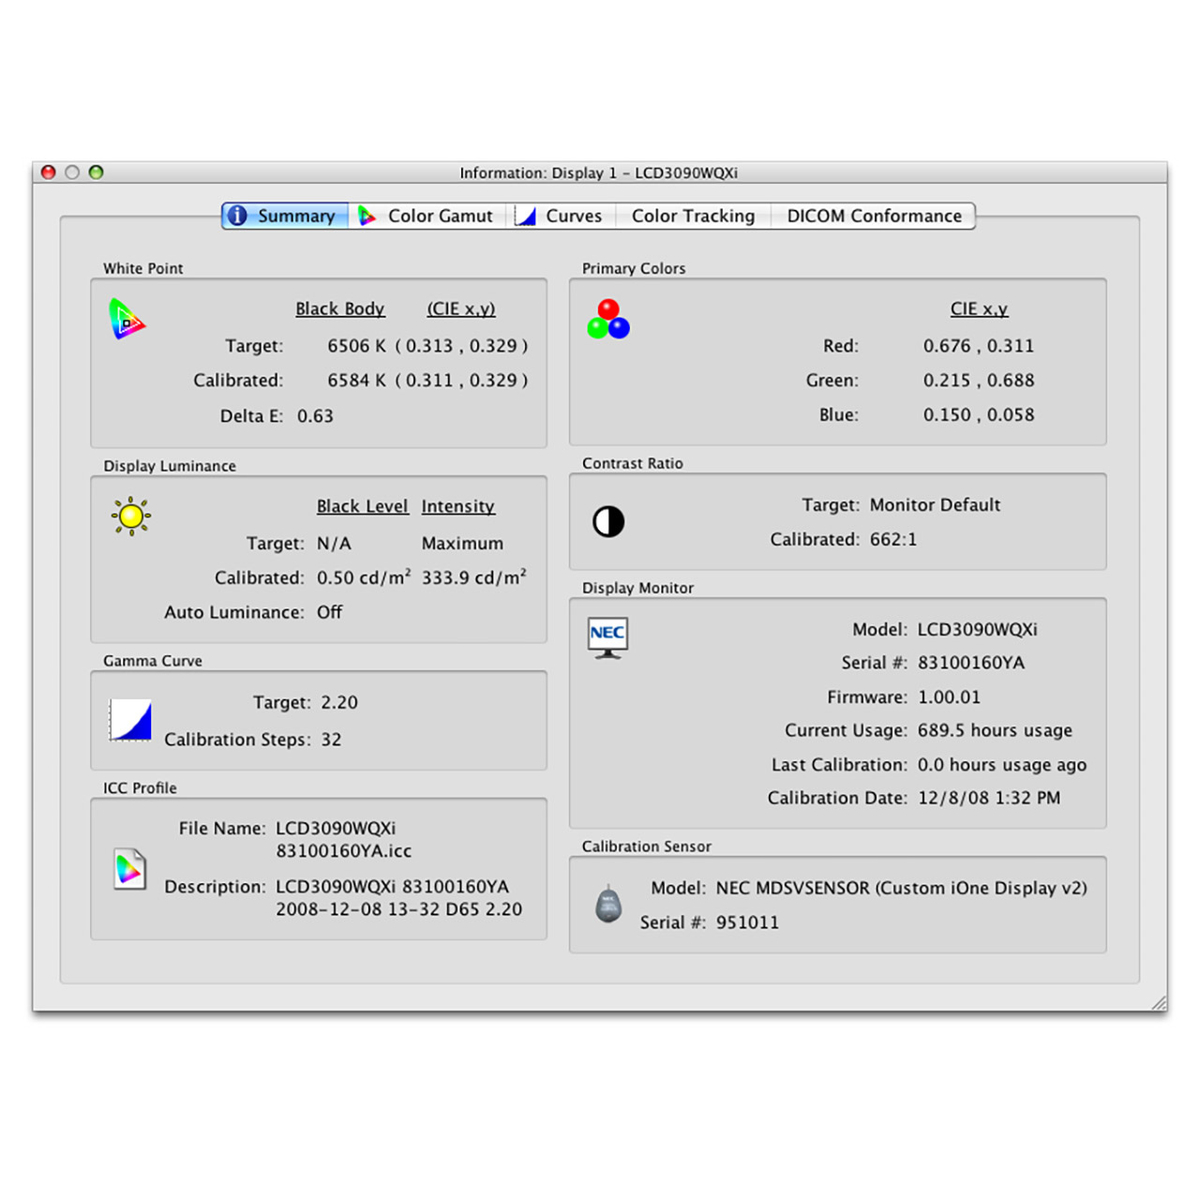Click target white point value '6506 K'

click(x=357, y=346)
